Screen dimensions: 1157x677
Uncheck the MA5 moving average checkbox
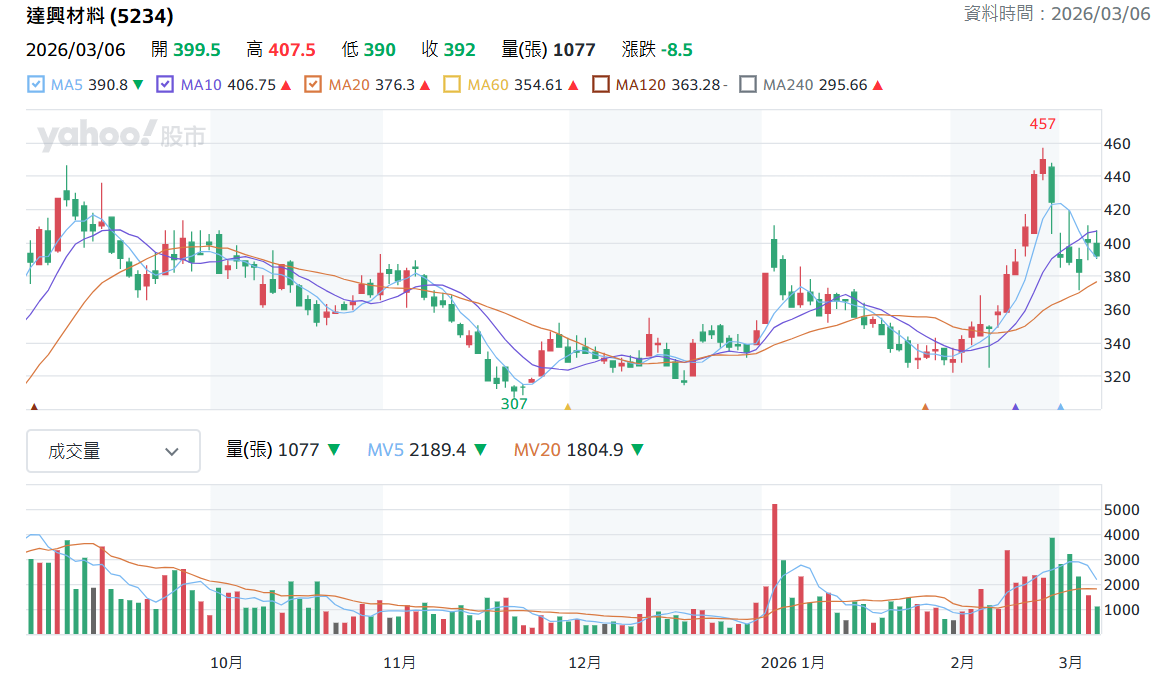(x=35, y=84)
